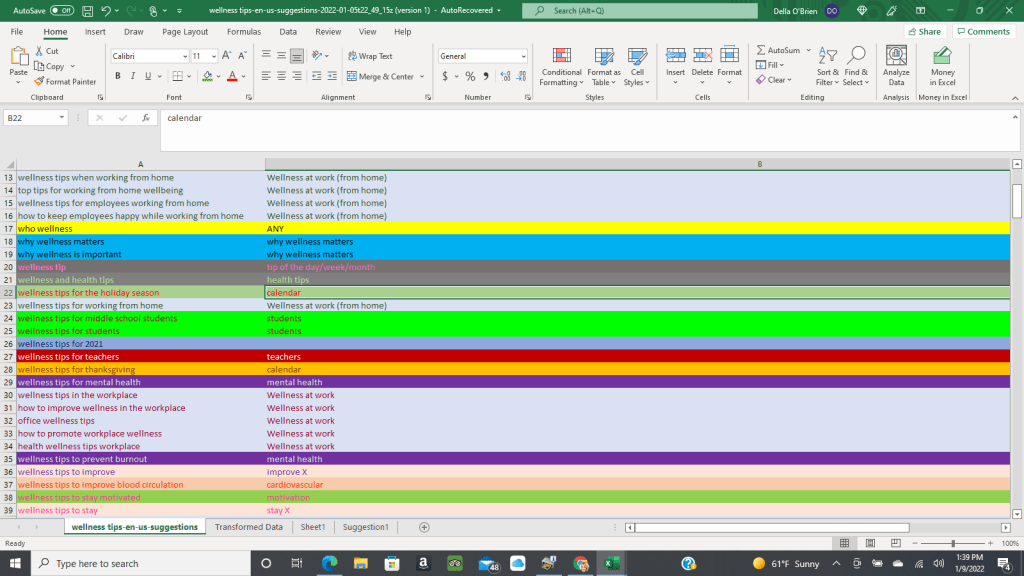Apply bold formatting to the cell
1024x576 pixels.
click(x=117, y=76)
